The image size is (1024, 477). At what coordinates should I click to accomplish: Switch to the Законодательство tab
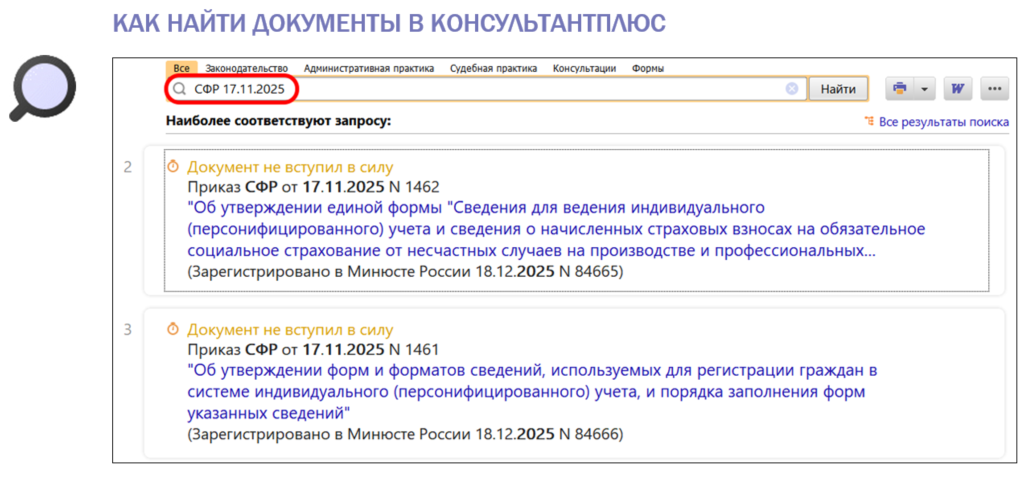(247, 68)
